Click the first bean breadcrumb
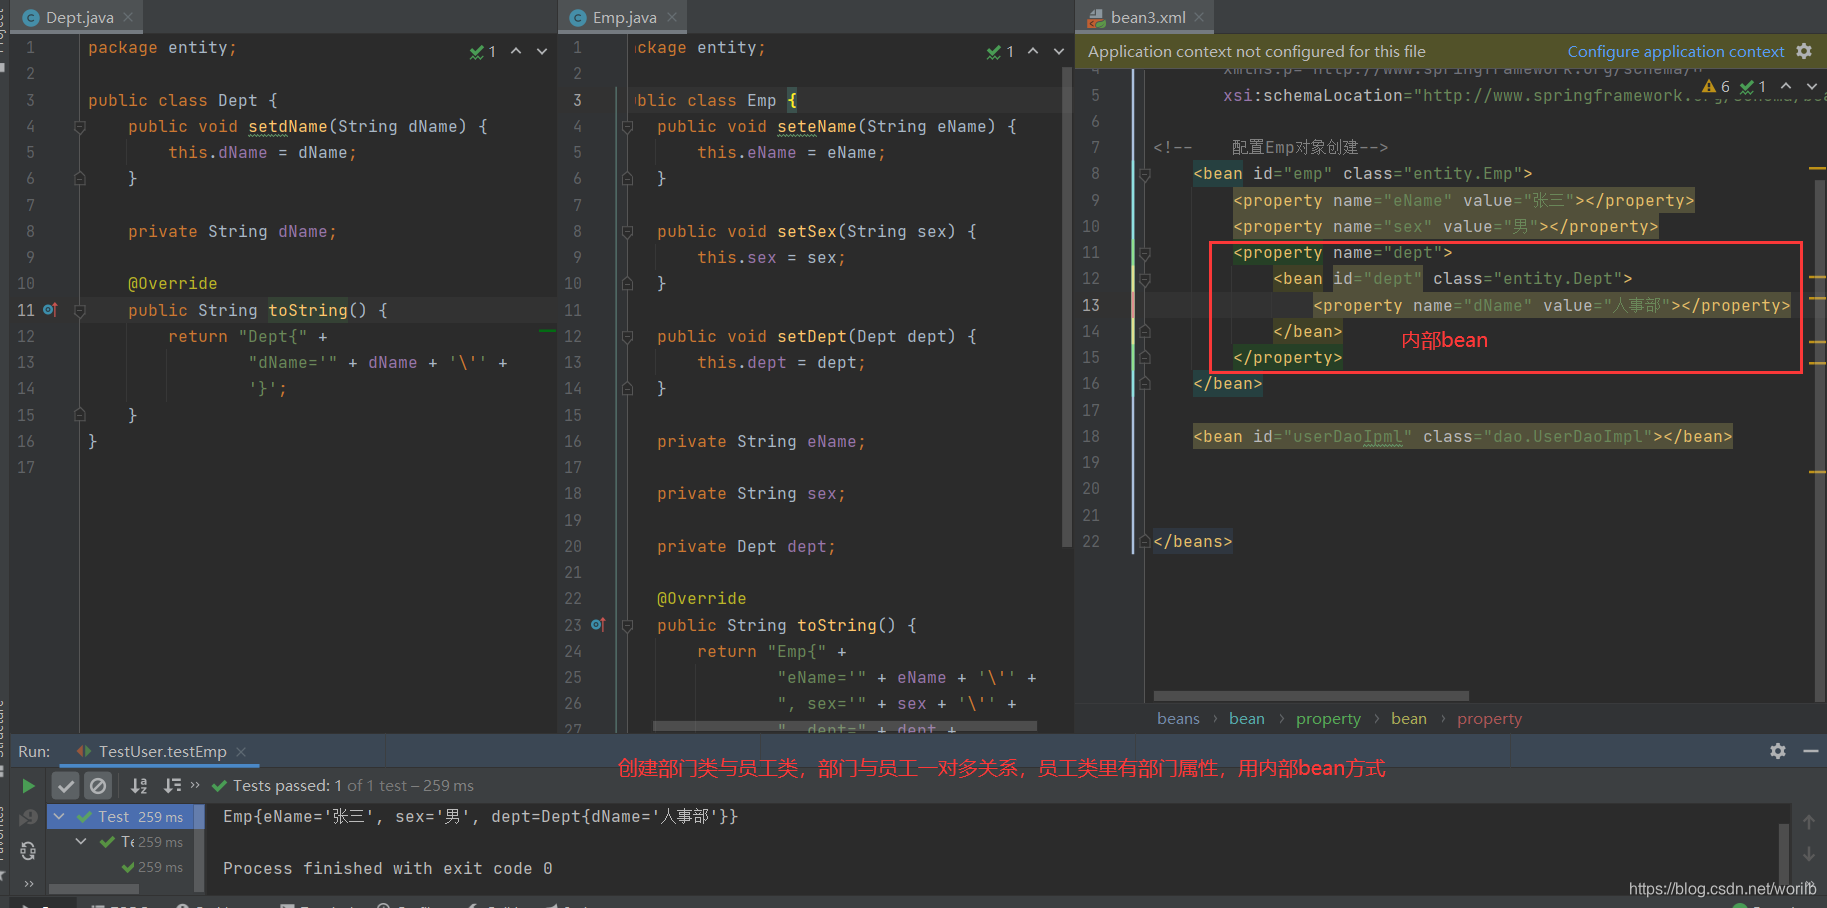 tap(1246, 719)
